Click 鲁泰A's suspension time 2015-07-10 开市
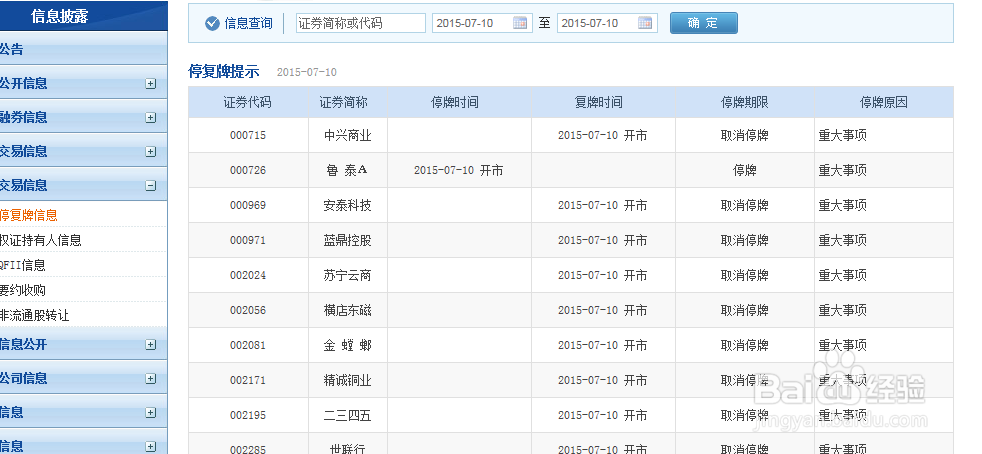This screenshot has width=982, height=454. [x=458, y=170]
